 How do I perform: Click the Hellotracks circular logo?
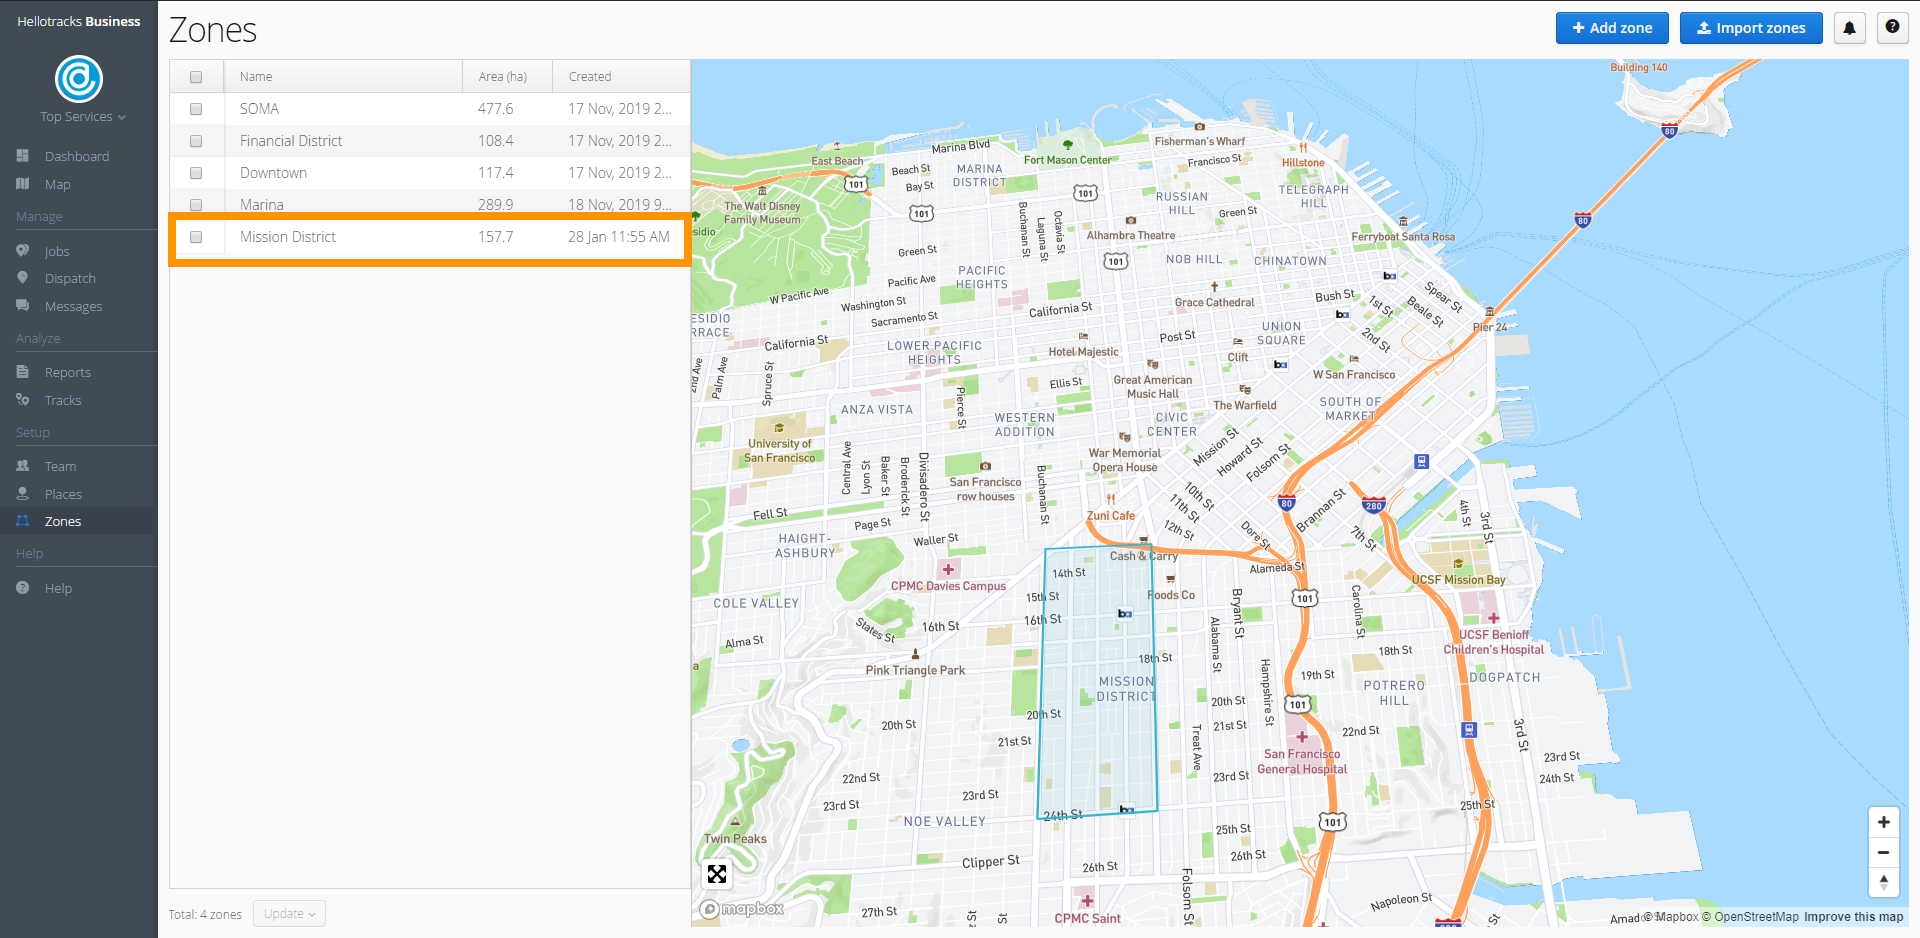pyautogui.click(x=79, y=79)
